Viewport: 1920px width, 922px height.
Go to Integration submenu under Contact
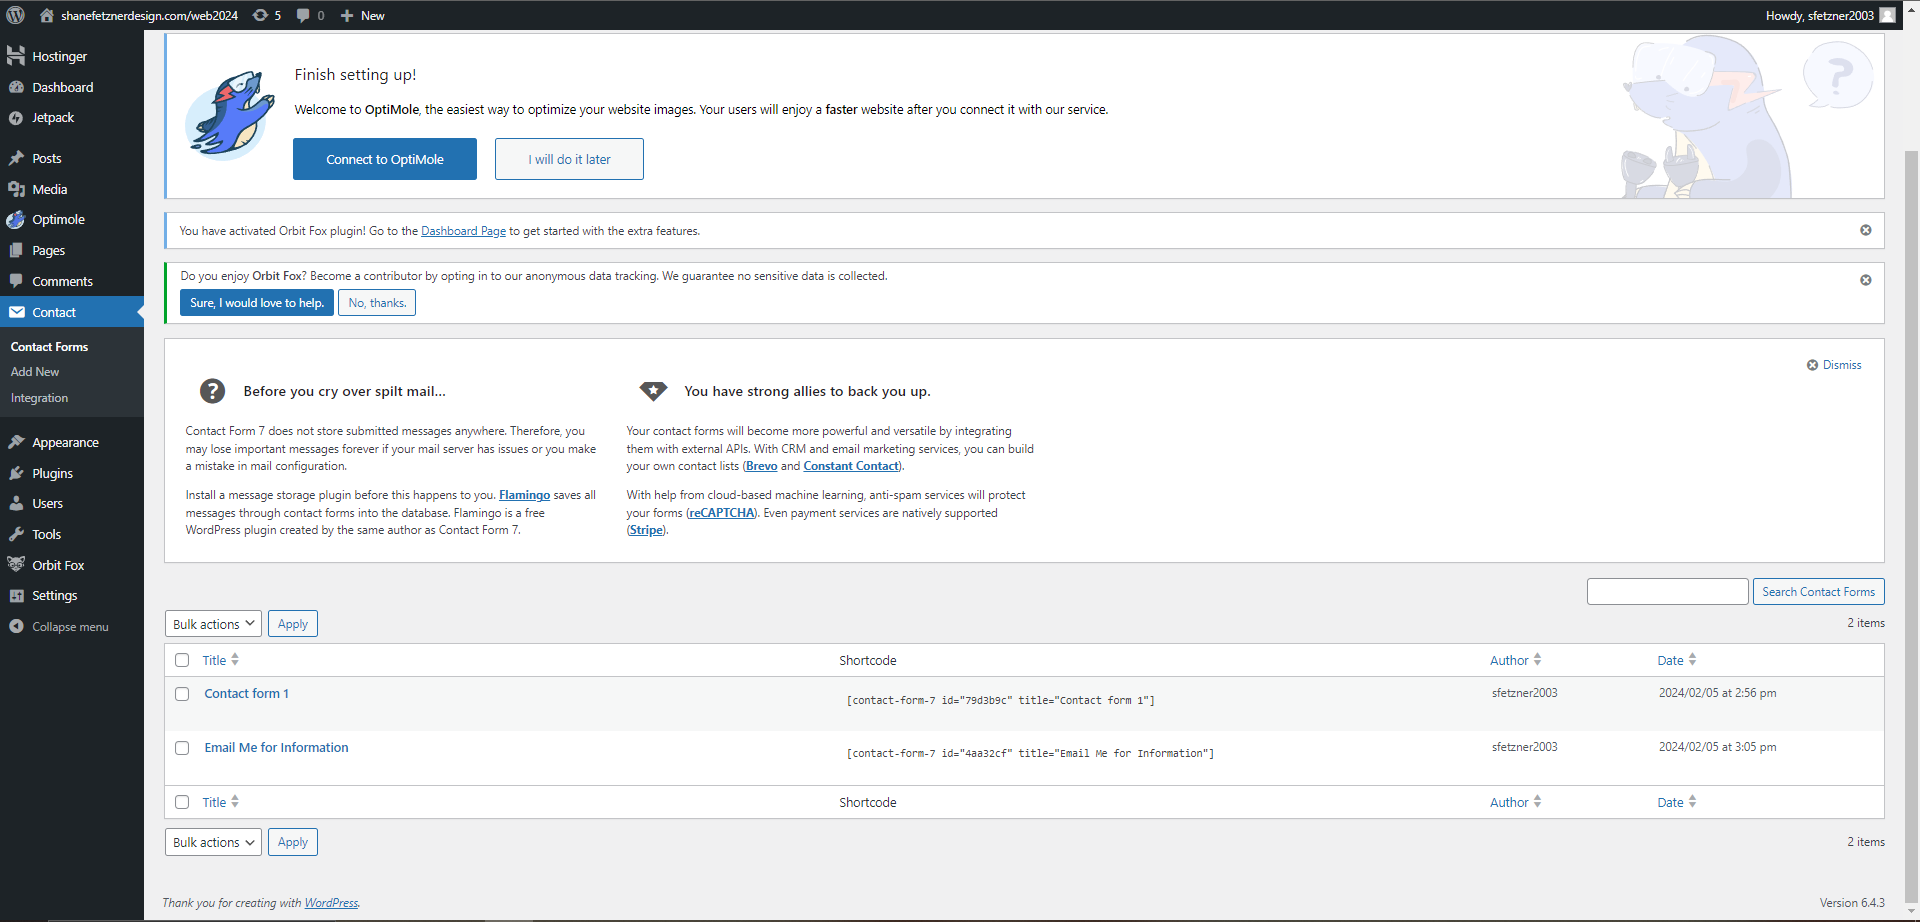39,398
